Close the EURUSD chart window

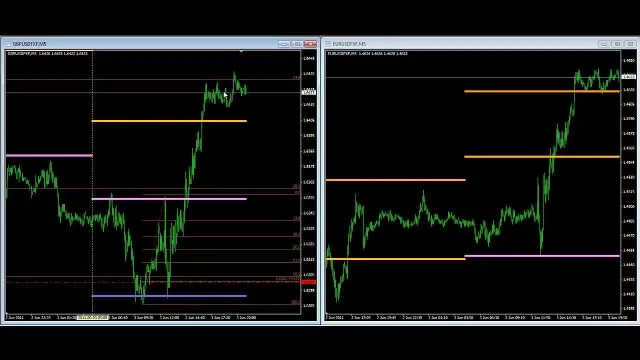pos(630,44)
